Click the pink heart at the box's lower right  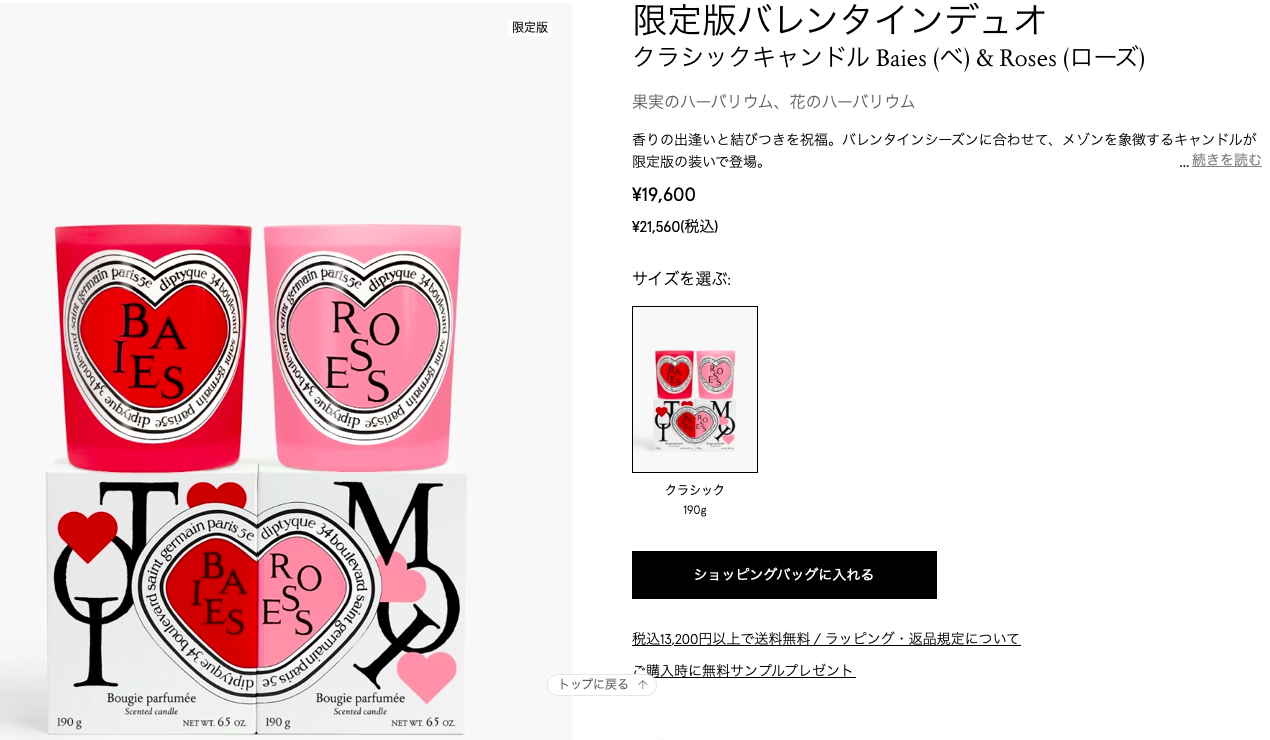pyautogui.click(x=426, y=676)
